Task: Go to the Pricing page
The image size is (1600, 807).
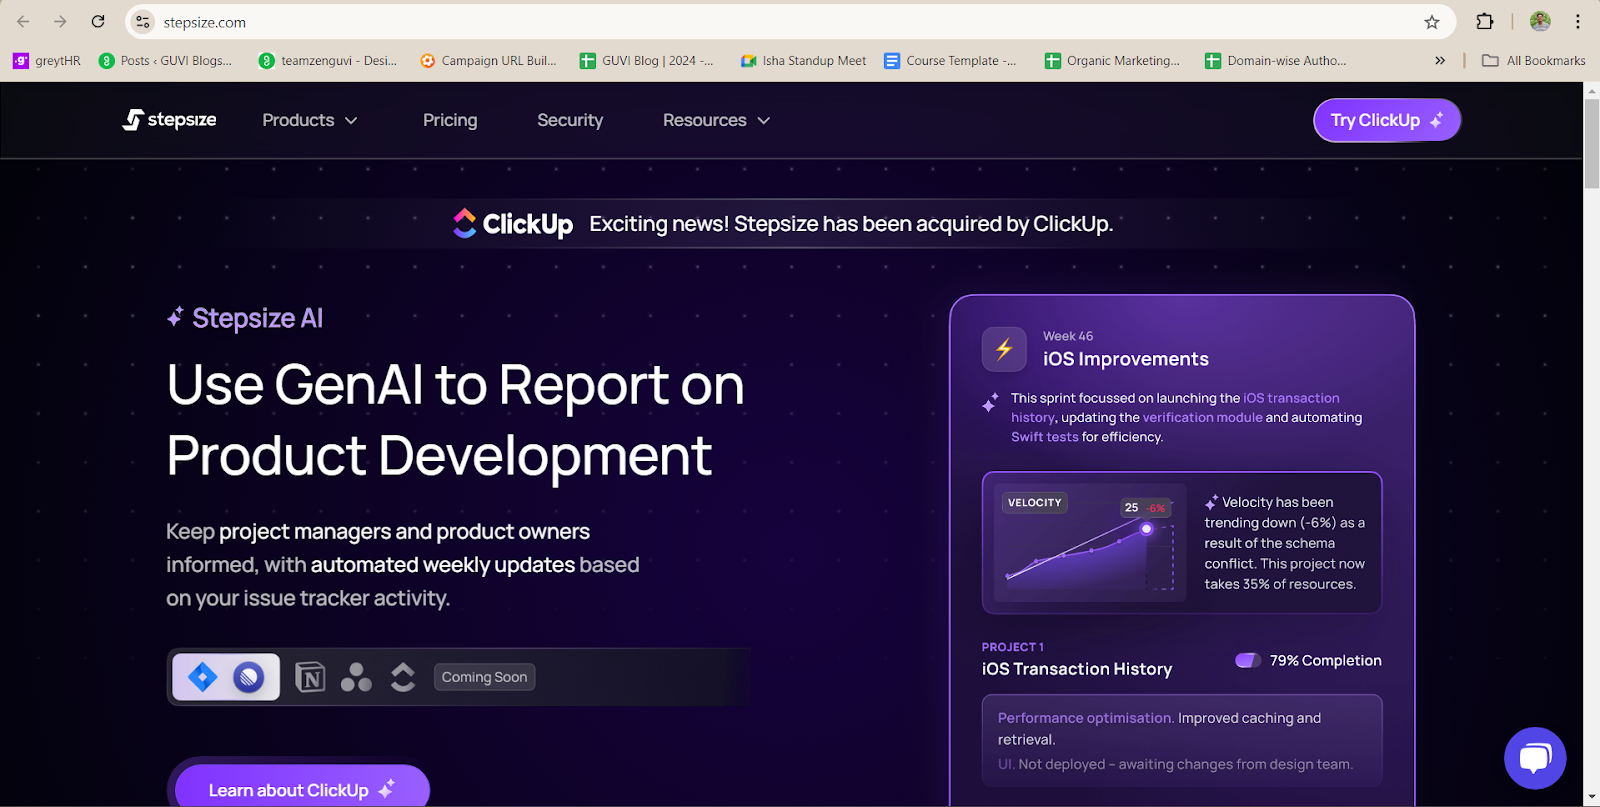Action: pyautogui.click(x=450, y=120)
